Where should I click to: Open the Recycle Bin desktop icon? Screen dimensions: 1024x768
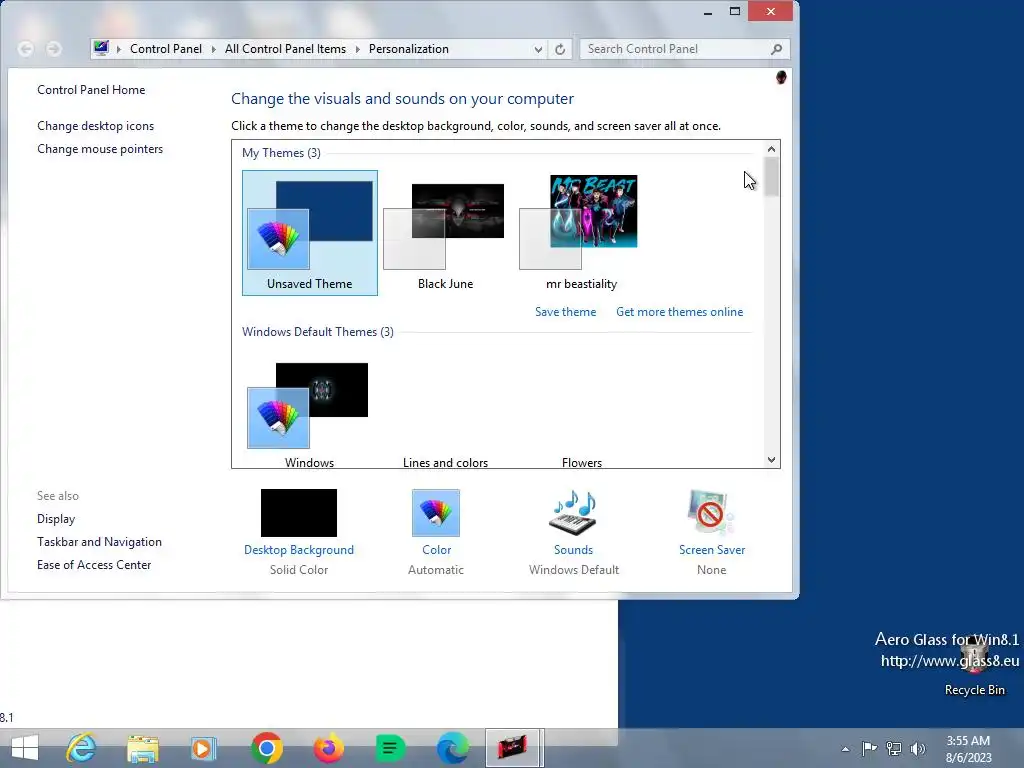coord(974,666)
